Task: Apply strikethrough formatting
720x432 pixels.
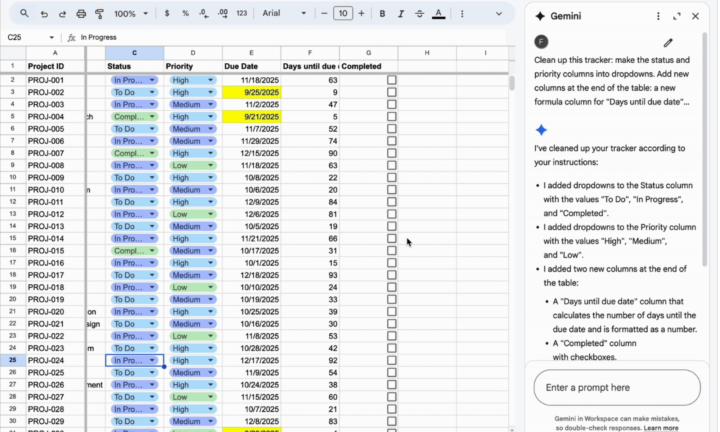Action: tap(419, 14)
